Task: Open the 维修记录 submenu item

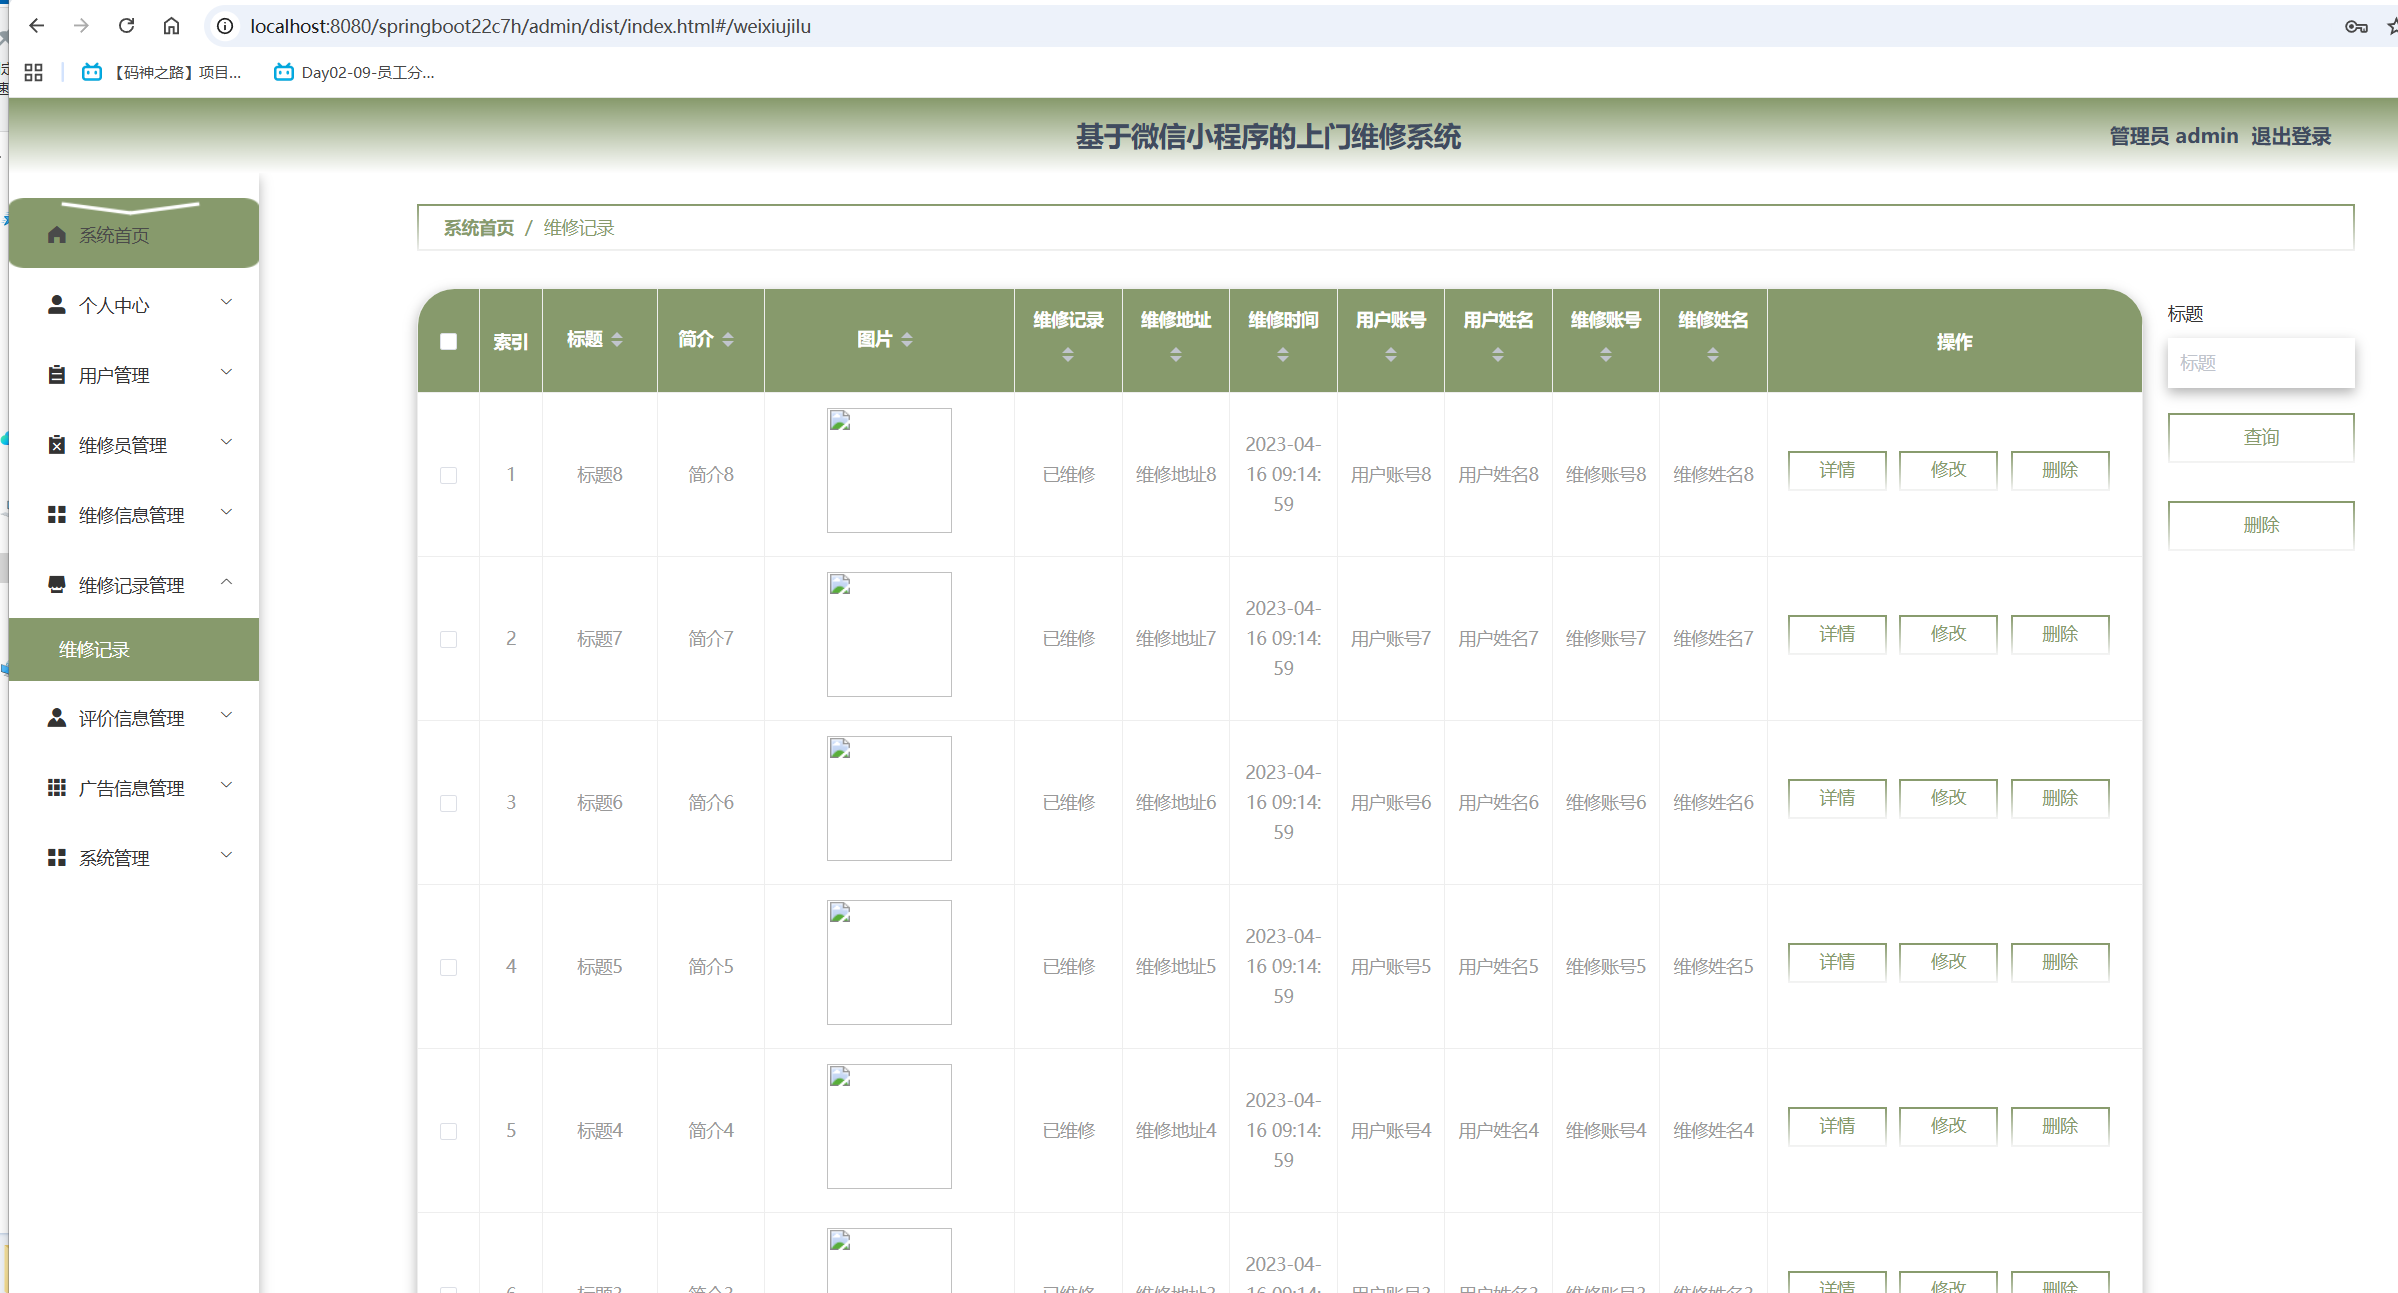Action: pyautogui.click(x=94, y=650)
